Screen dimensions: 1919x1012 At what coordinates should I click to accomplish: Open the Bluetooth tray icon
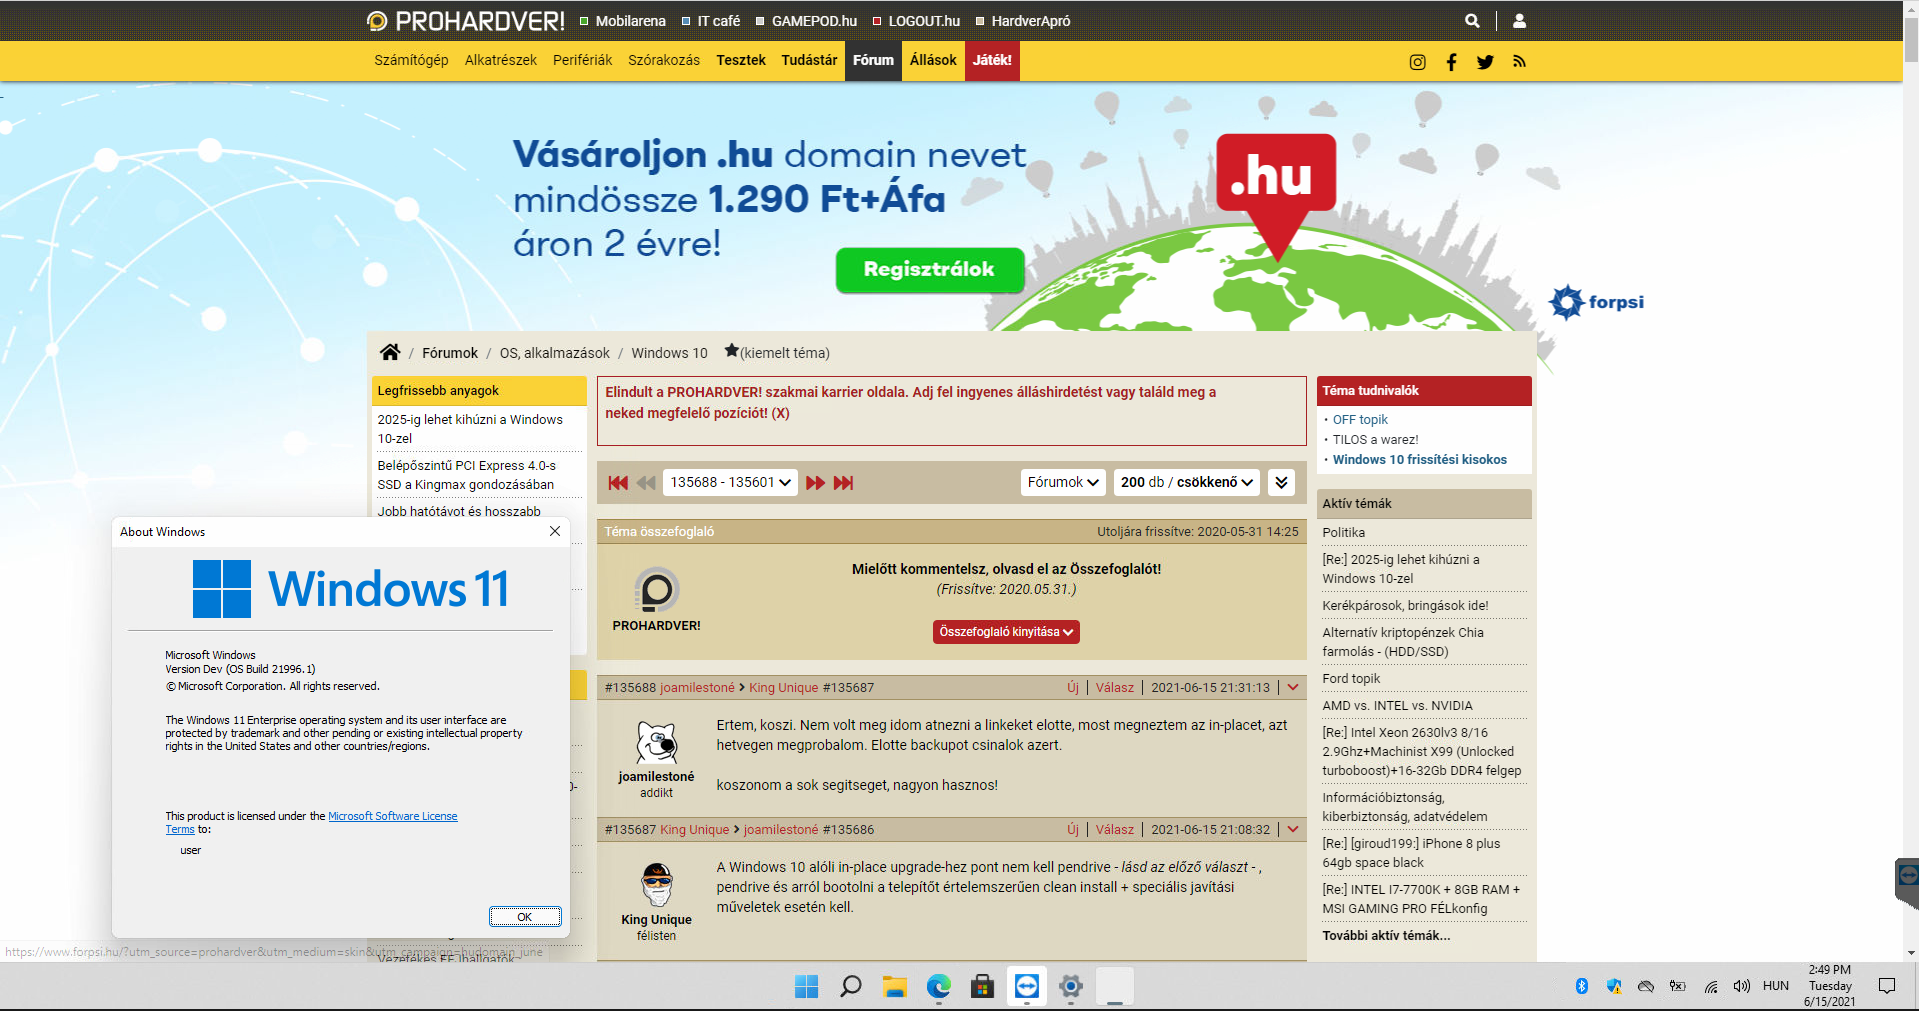point(1582,986)
